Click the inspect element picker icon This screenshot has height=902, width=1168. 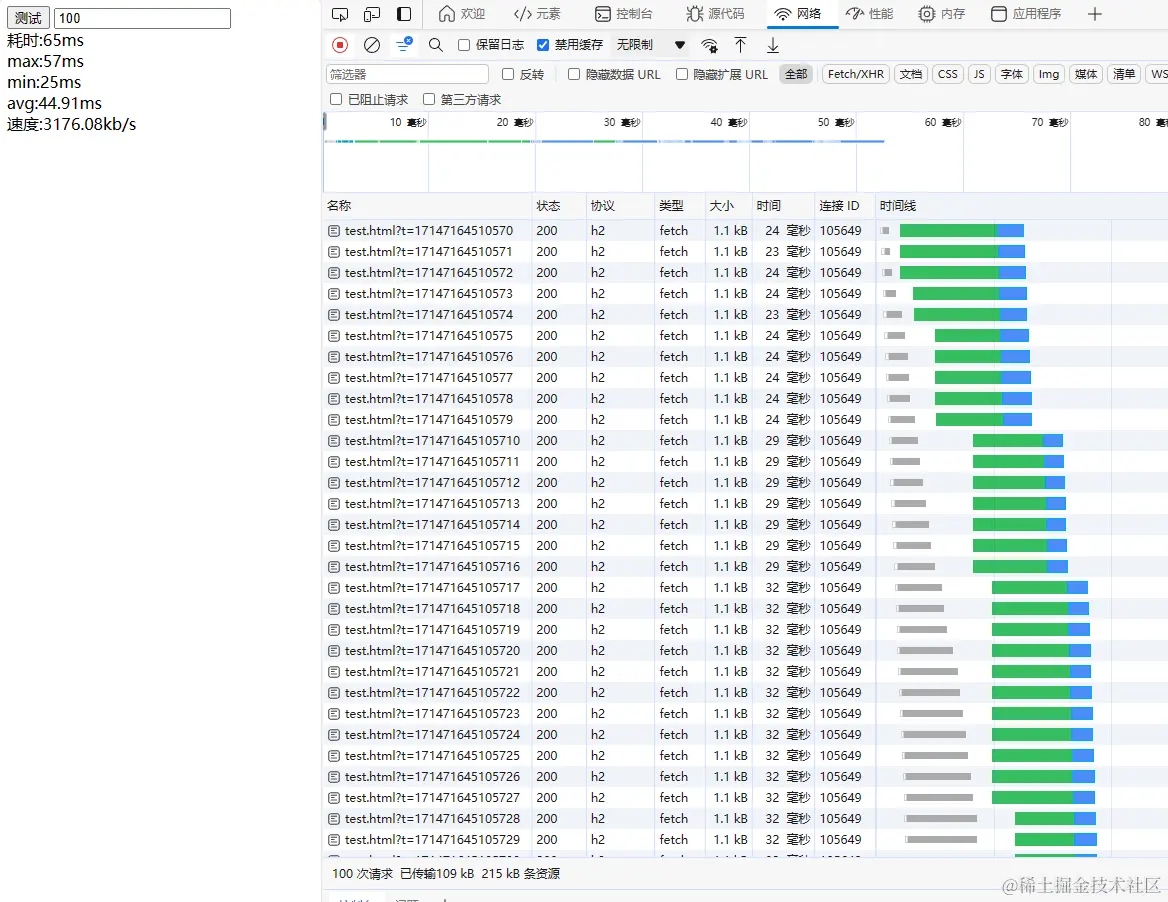click(x=340, y=14)
